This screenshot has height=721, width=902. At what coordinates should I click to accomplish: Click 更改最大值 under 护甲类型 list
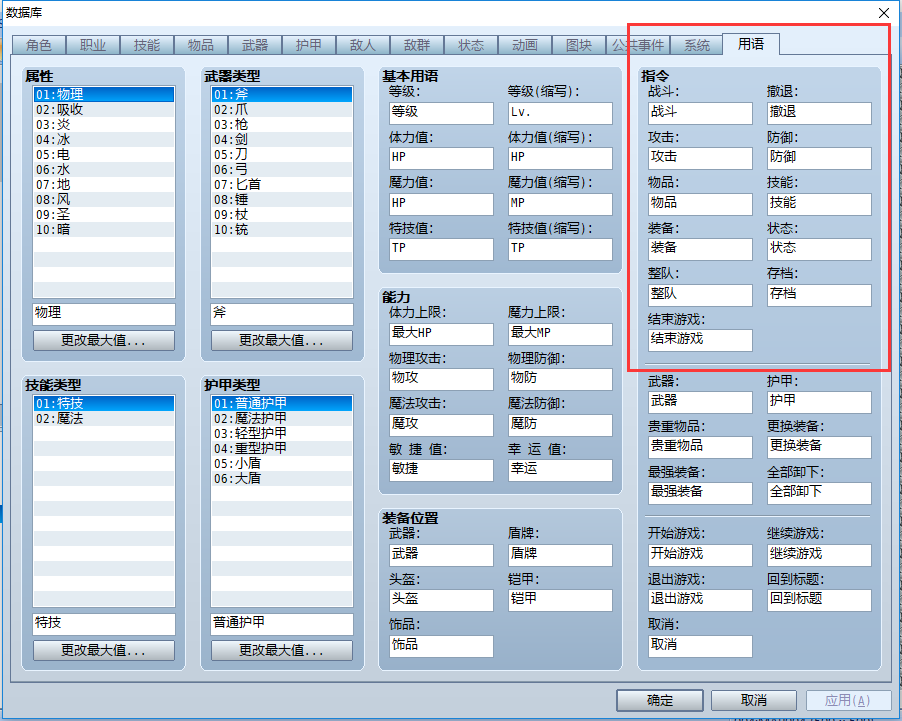[x=282, y=650]
